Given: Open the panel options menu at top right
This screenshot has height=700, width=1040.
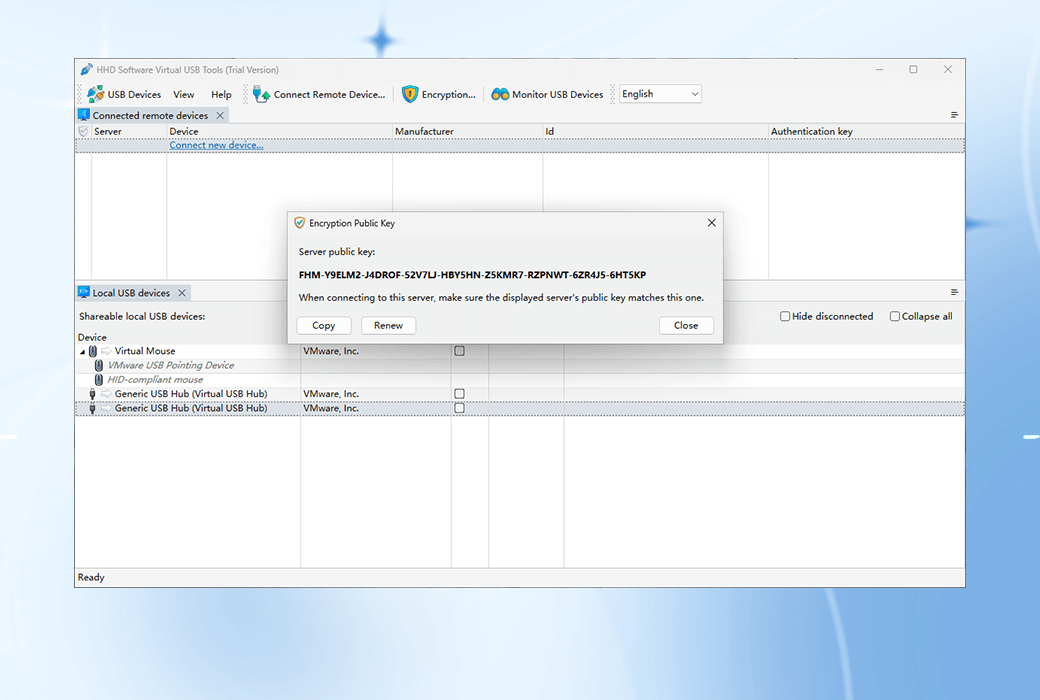Looking at the screenshot, I should click(x=954, y=114).
